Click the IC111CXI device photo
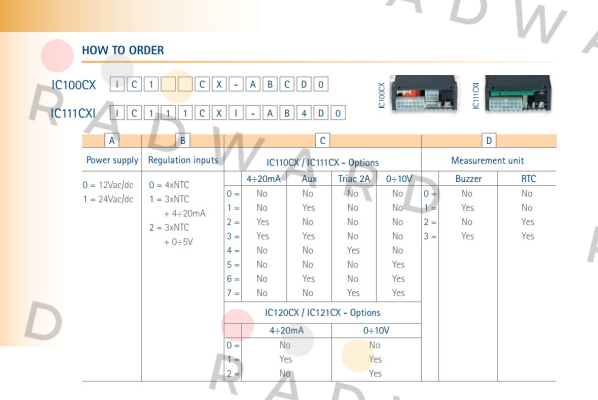 coord(518,94)
